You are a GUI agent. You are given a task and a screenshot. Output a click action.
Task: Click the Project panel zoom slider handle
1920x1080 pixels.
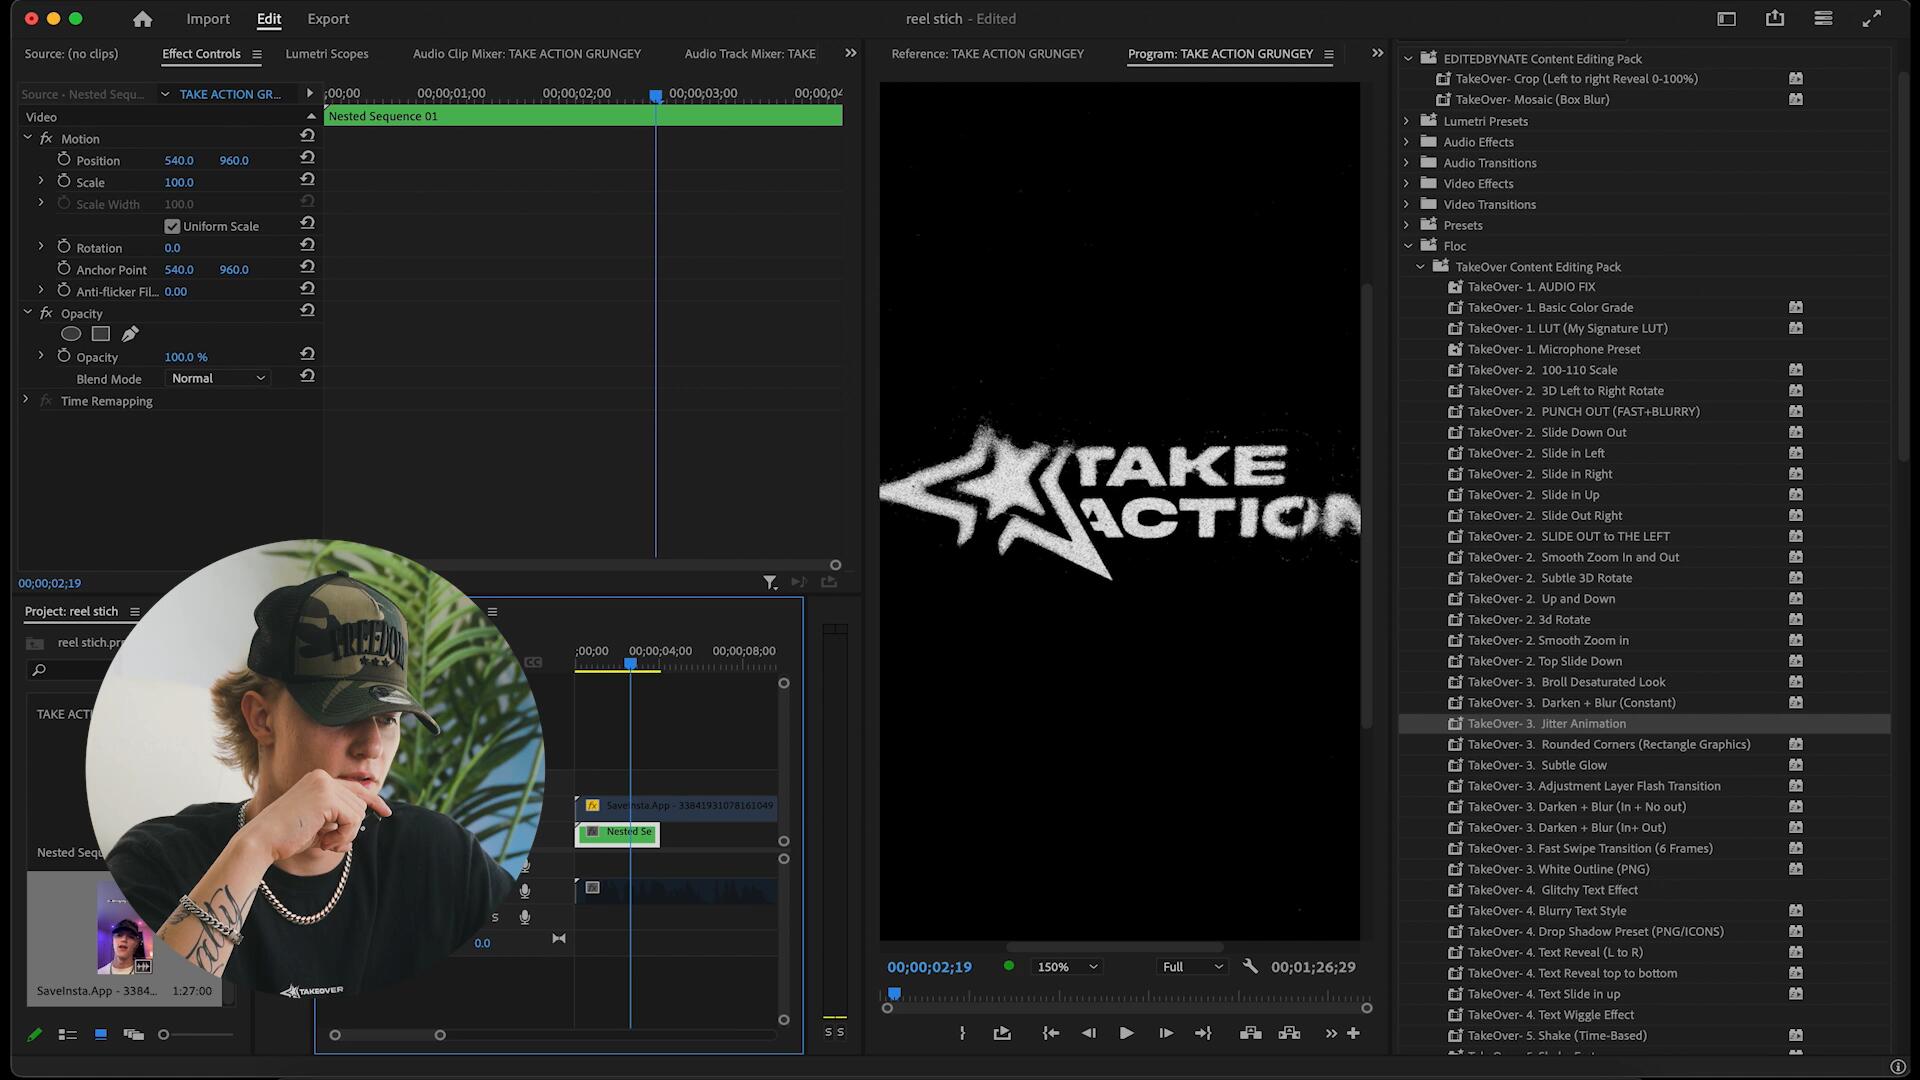[x=164, y=1035]
